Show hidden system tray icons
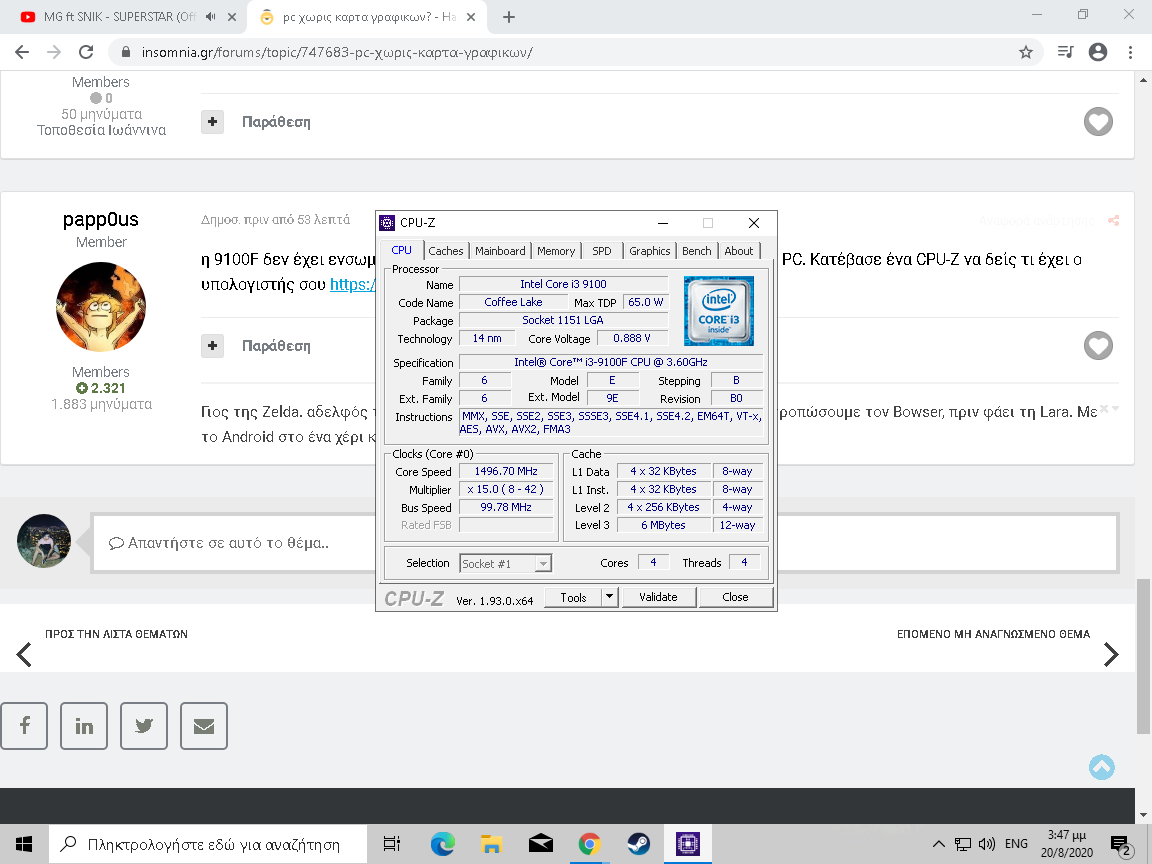Image resolution: width=1152 pixels, height=864 pixels. pos(938,844)
